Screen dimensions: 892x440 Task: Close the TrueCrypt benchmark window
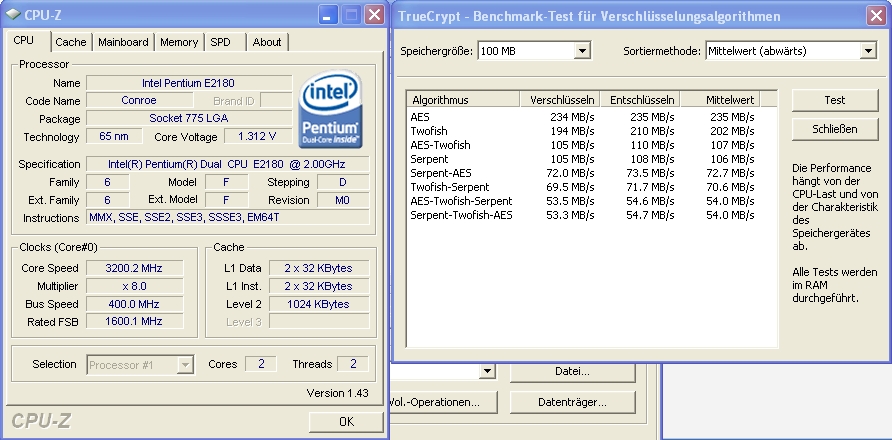tap(877, 16)
